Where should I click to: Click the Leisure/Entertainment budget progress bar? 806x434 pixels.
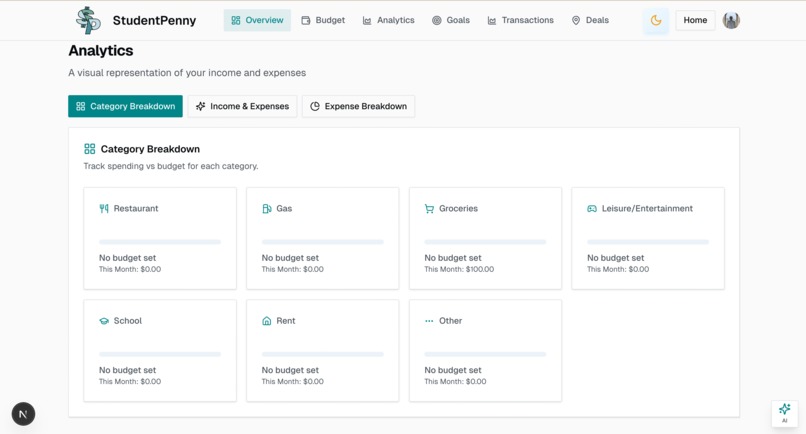click(x=648, y=242)
